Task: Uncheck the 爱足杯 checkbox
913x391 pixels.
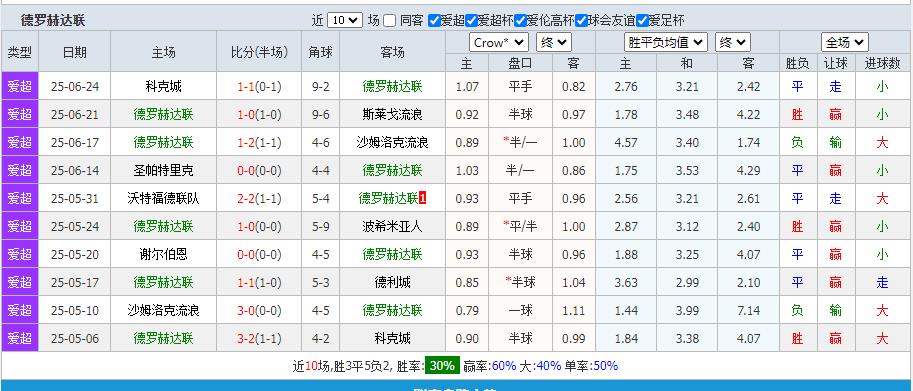Action: pyautogui.click(x=642, y=21)
